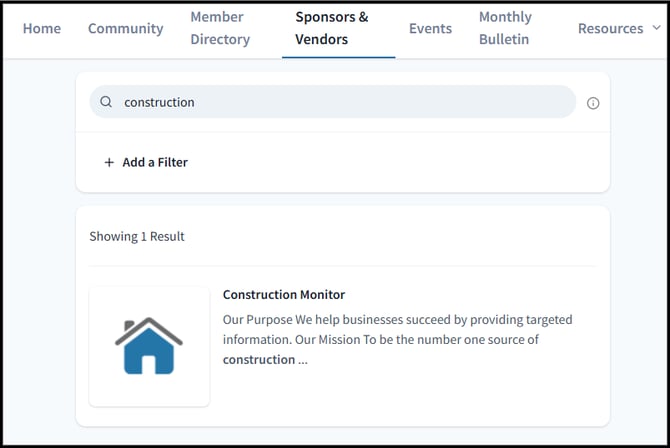The width and height of the screenshot is (670, 448).
Task: Open the Construction Monitor listing title
Action: tap(284, 295)
